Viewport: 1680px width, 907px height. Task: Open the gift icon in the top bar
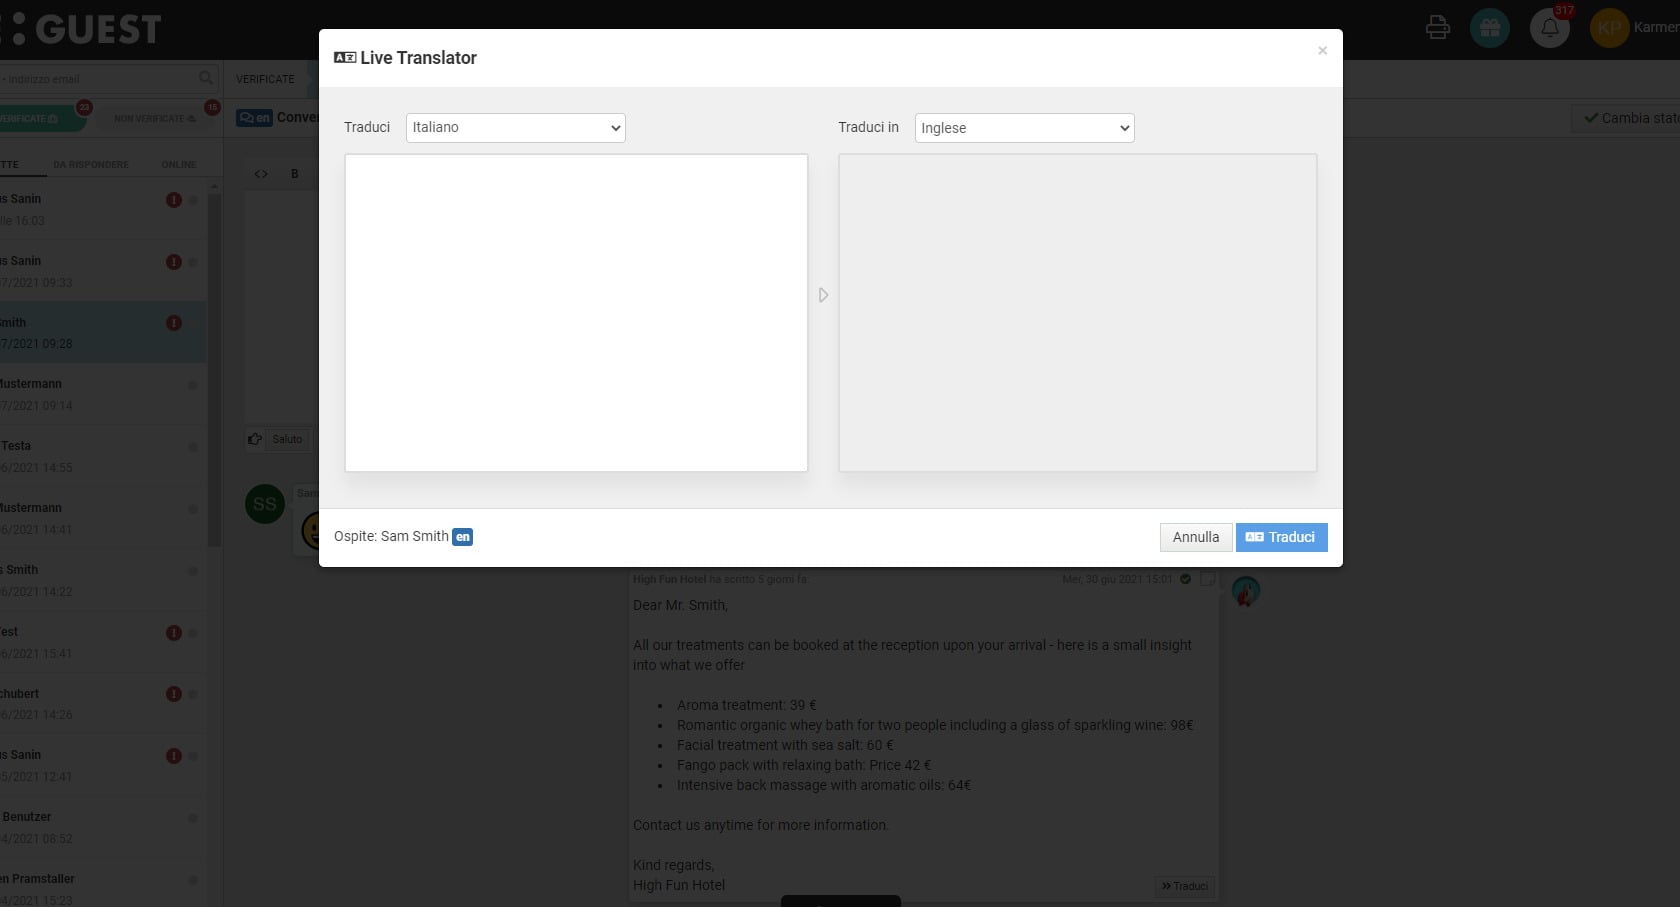pos(1490,28)
